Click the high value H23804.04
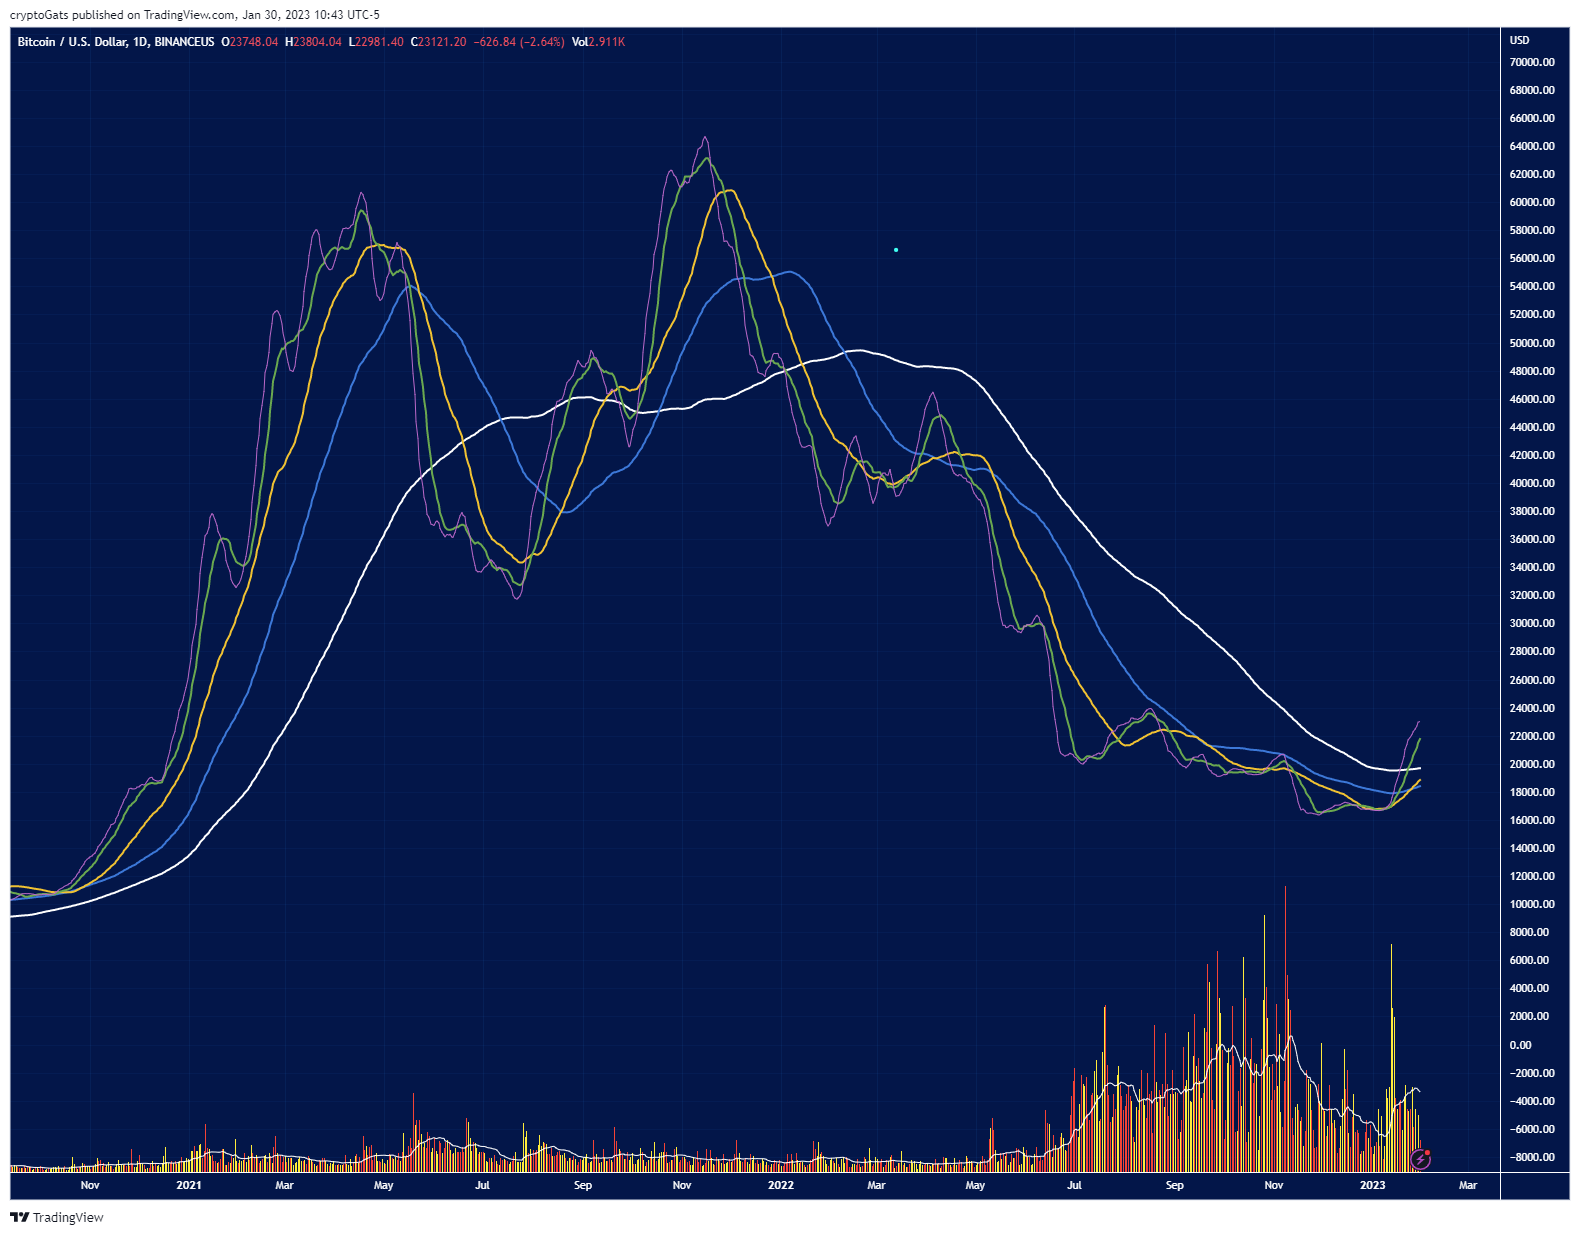The height and width of the screenshot is (1235, 1580). [313, 42]
